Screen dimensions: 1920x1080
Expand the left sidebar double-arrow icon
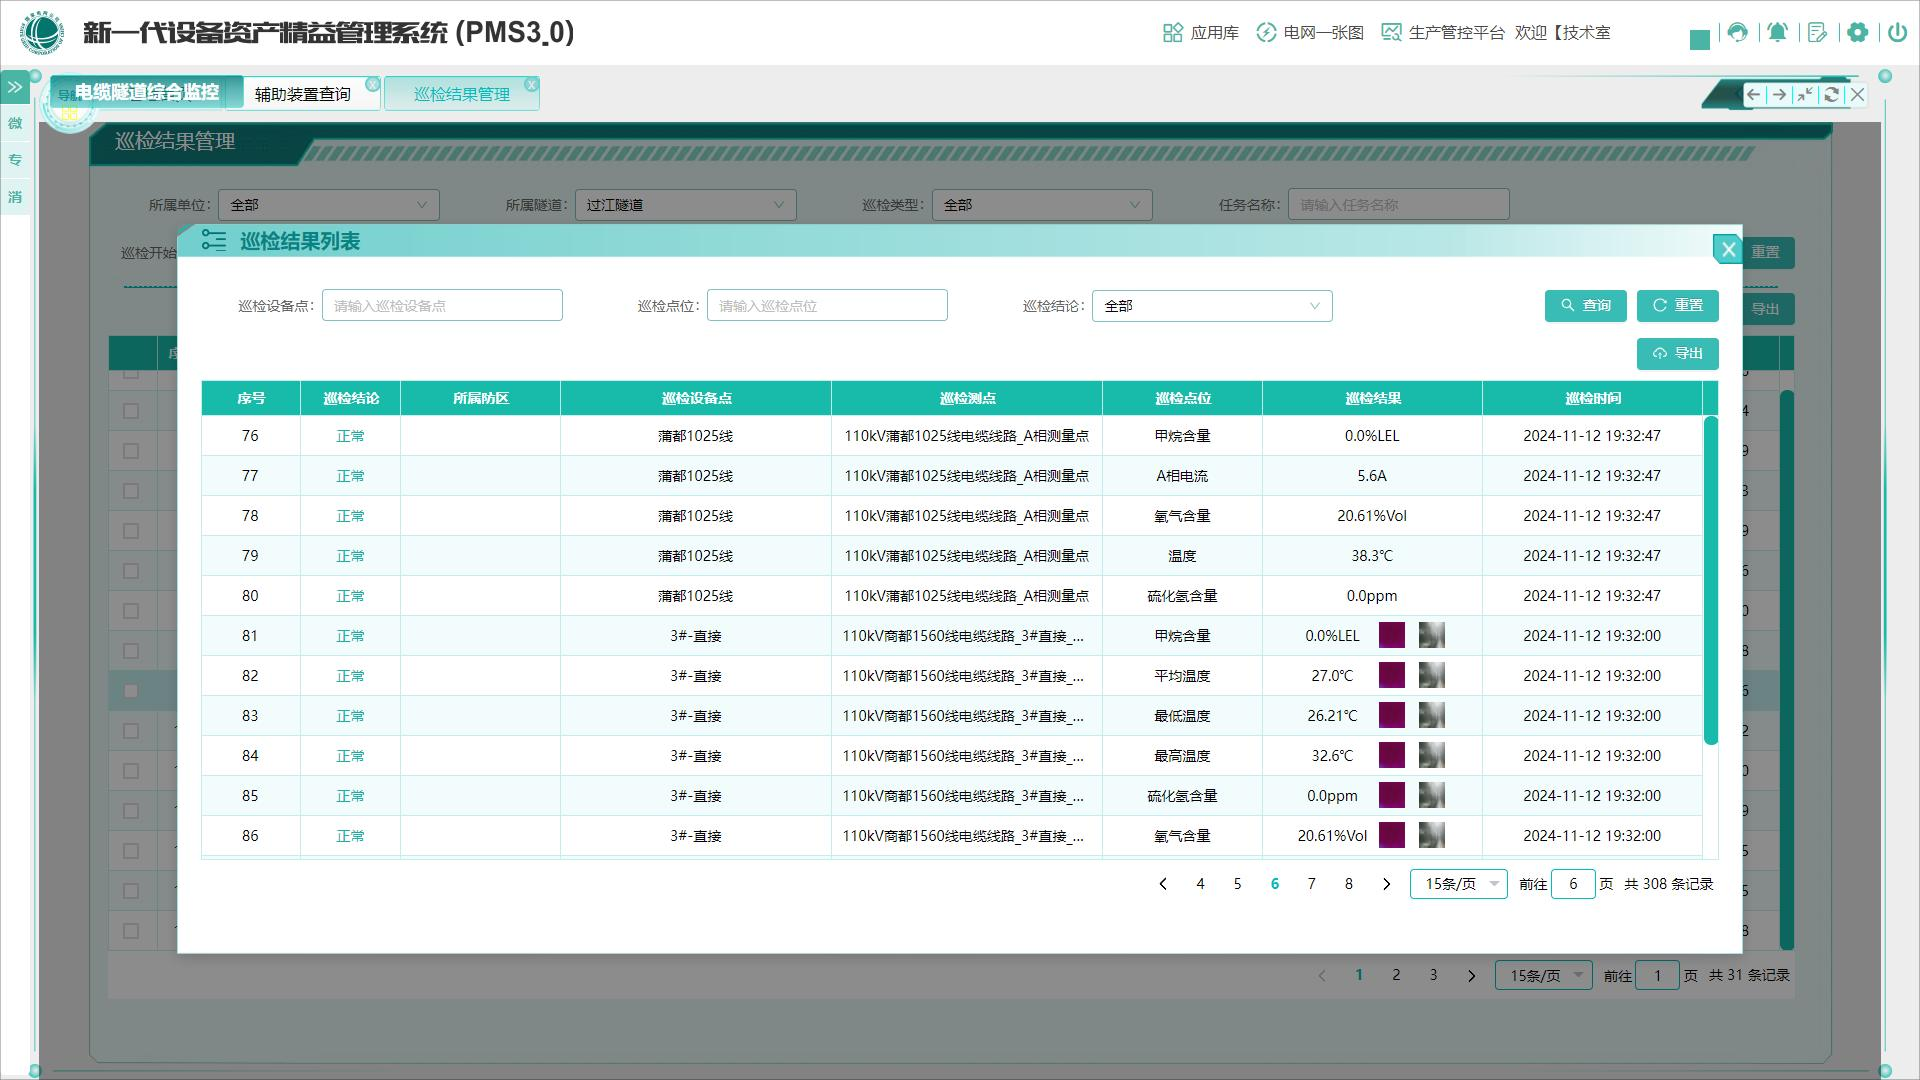[x=15, y=87]
